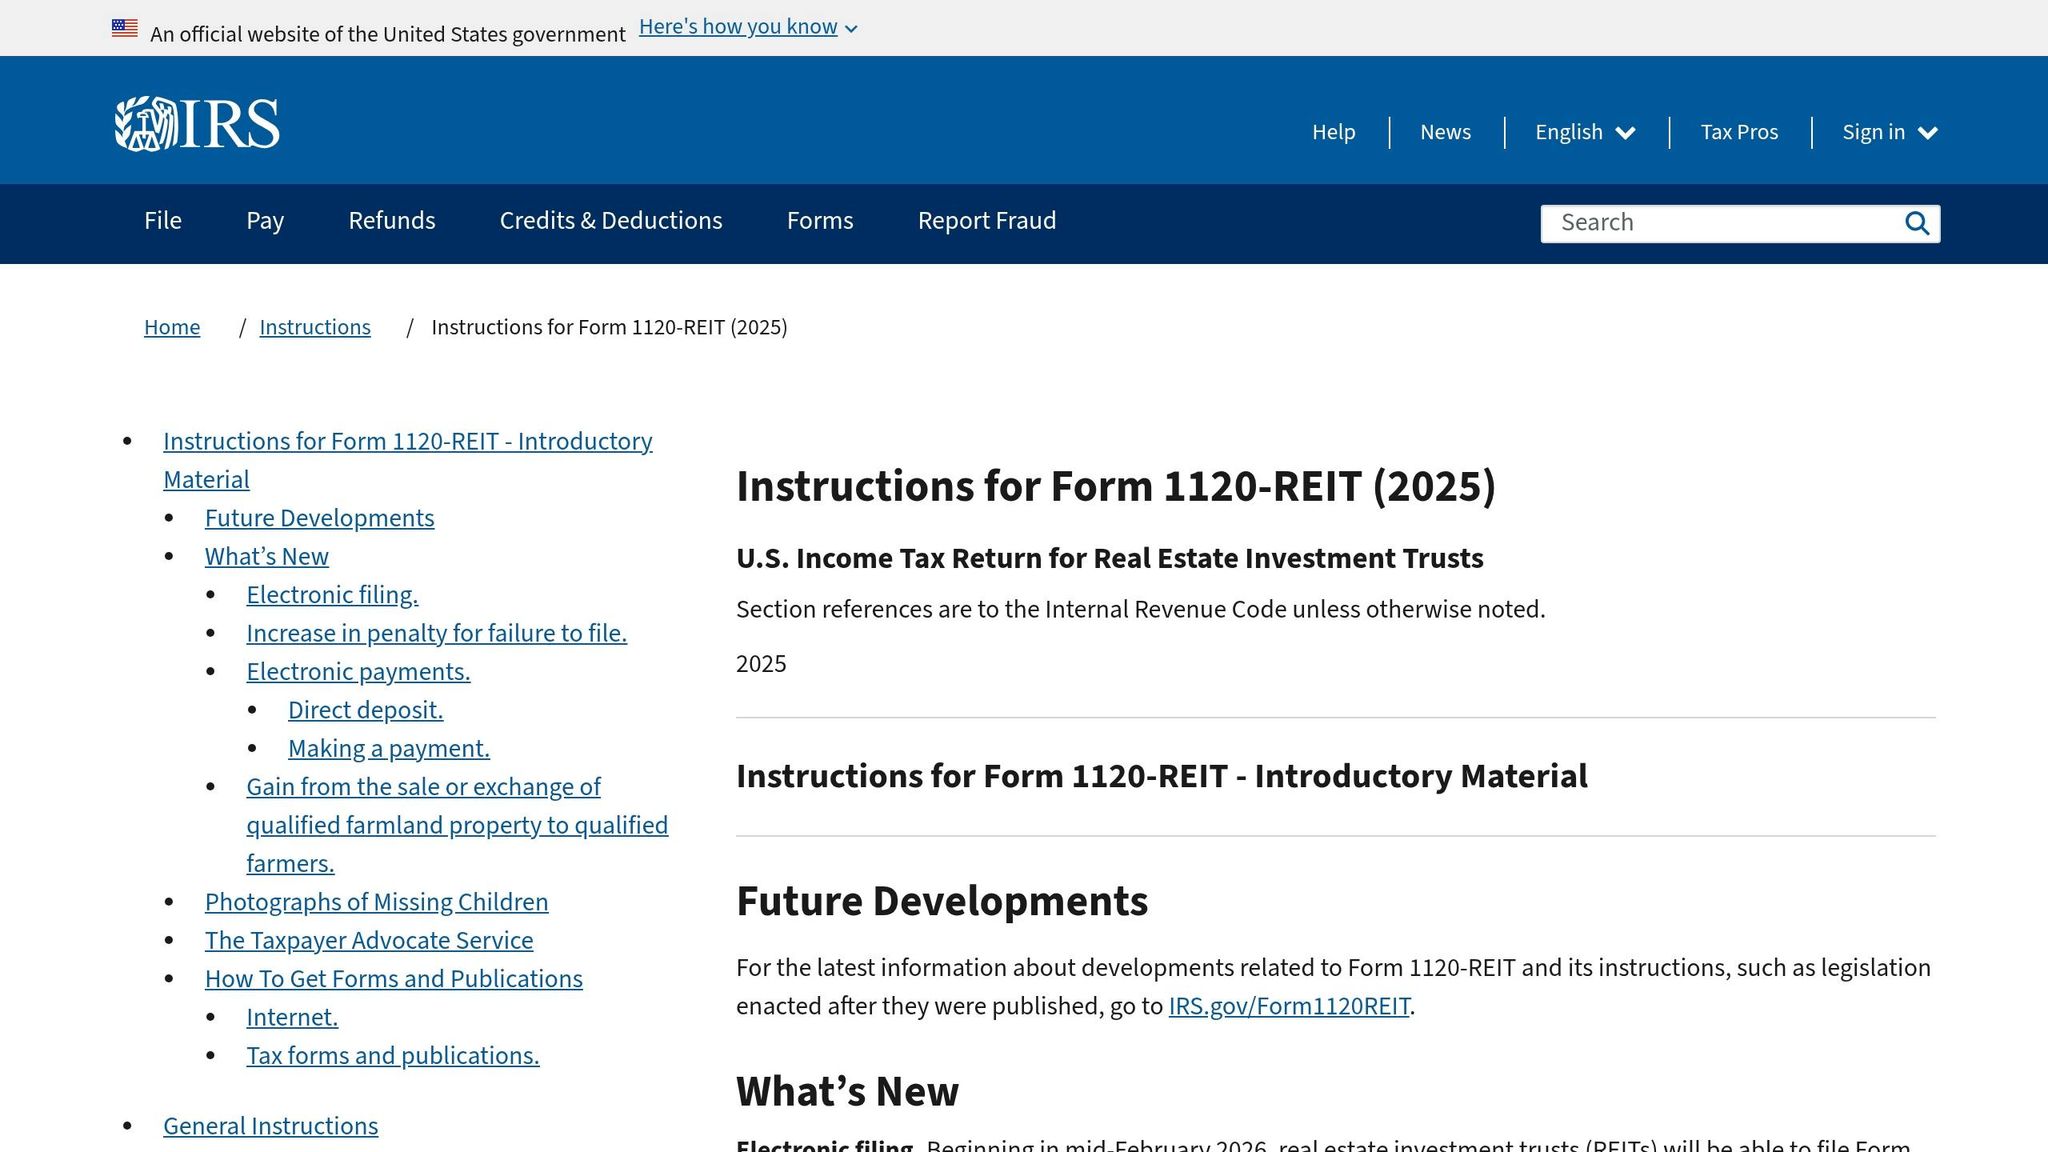Screen dimensions: 2048x1152
Task: Click the search magnifier icon
Action: tap(1917, 223)
